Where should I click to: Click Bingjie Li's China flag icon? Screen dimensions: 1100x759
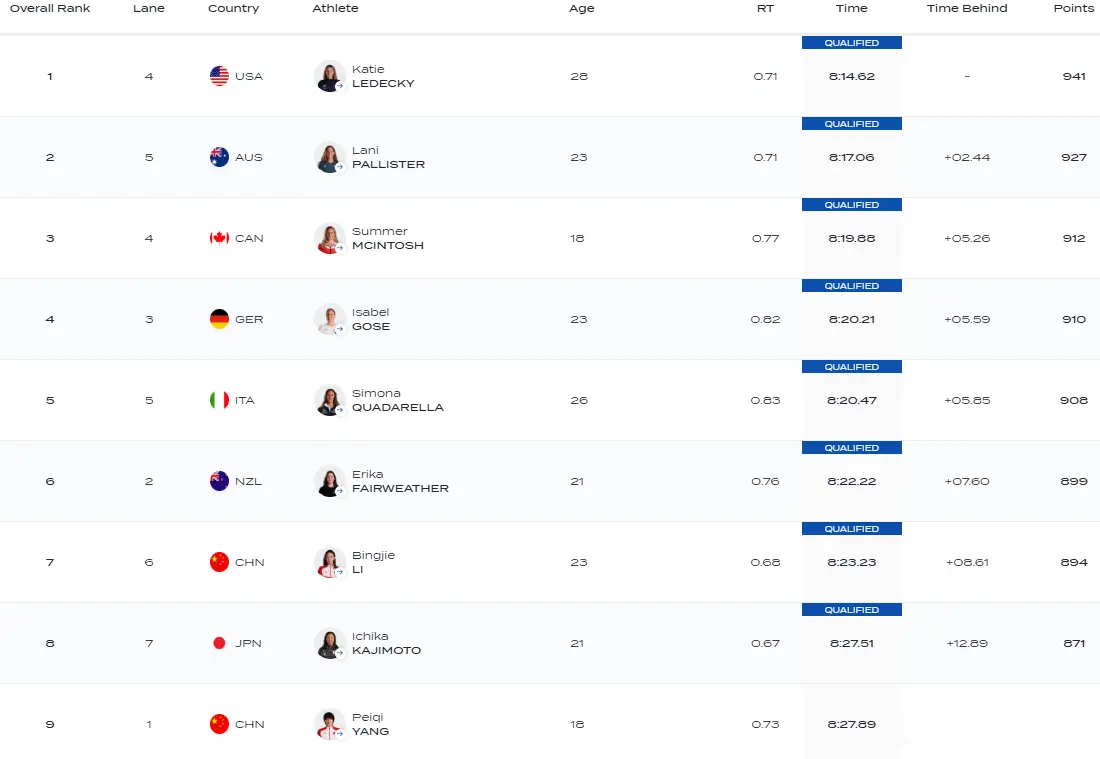coord(219,562)
